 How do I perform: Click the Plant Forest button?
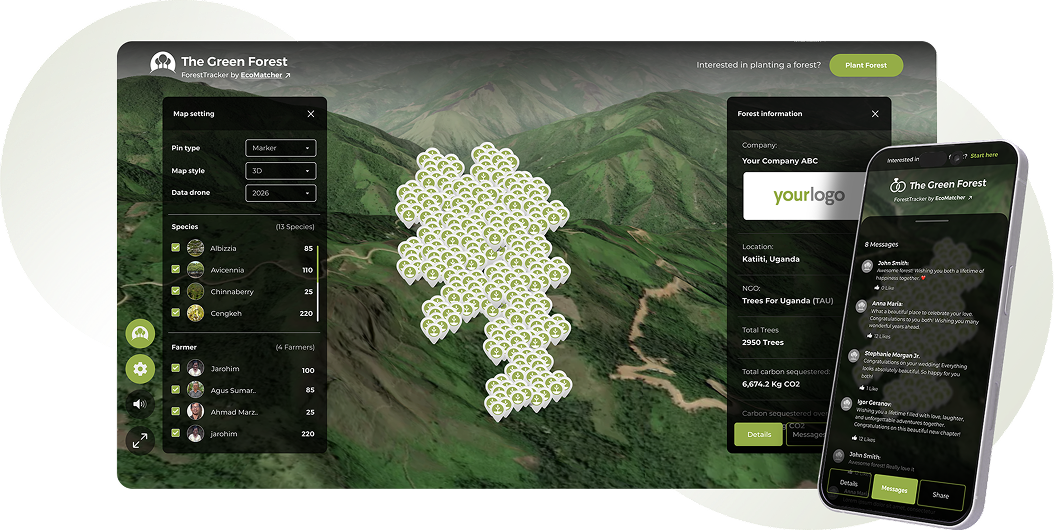point(866,65)
